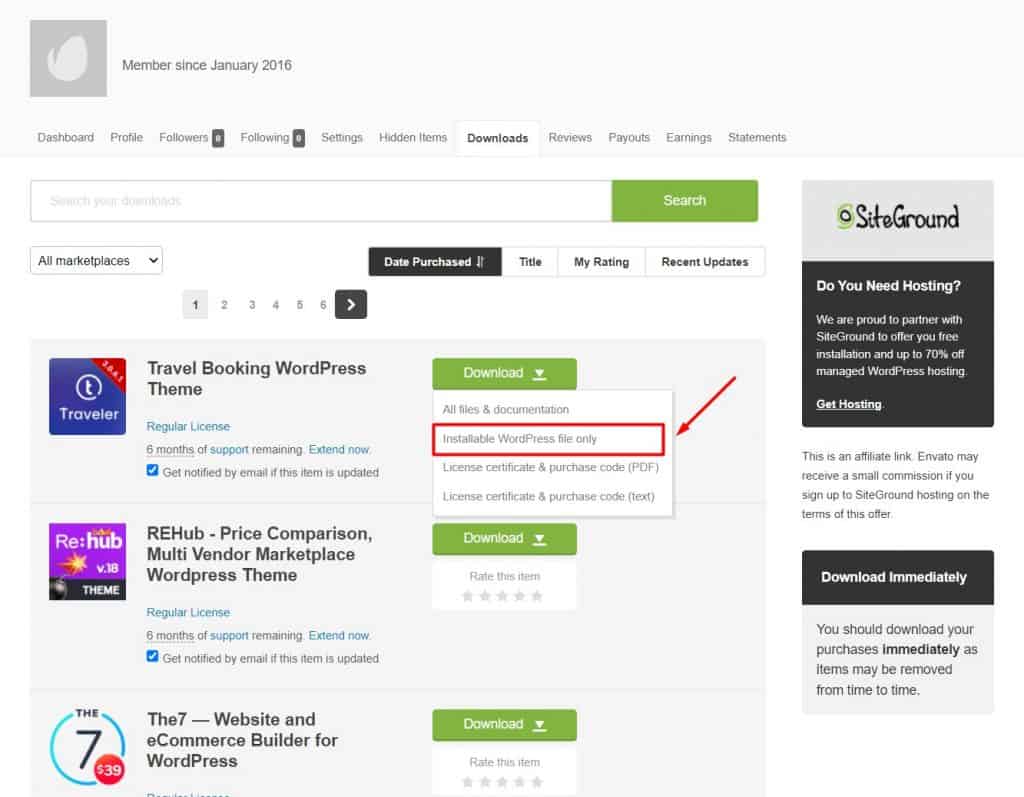Click "Extend now" for Travel Booking Theme

tap(339, 448)
